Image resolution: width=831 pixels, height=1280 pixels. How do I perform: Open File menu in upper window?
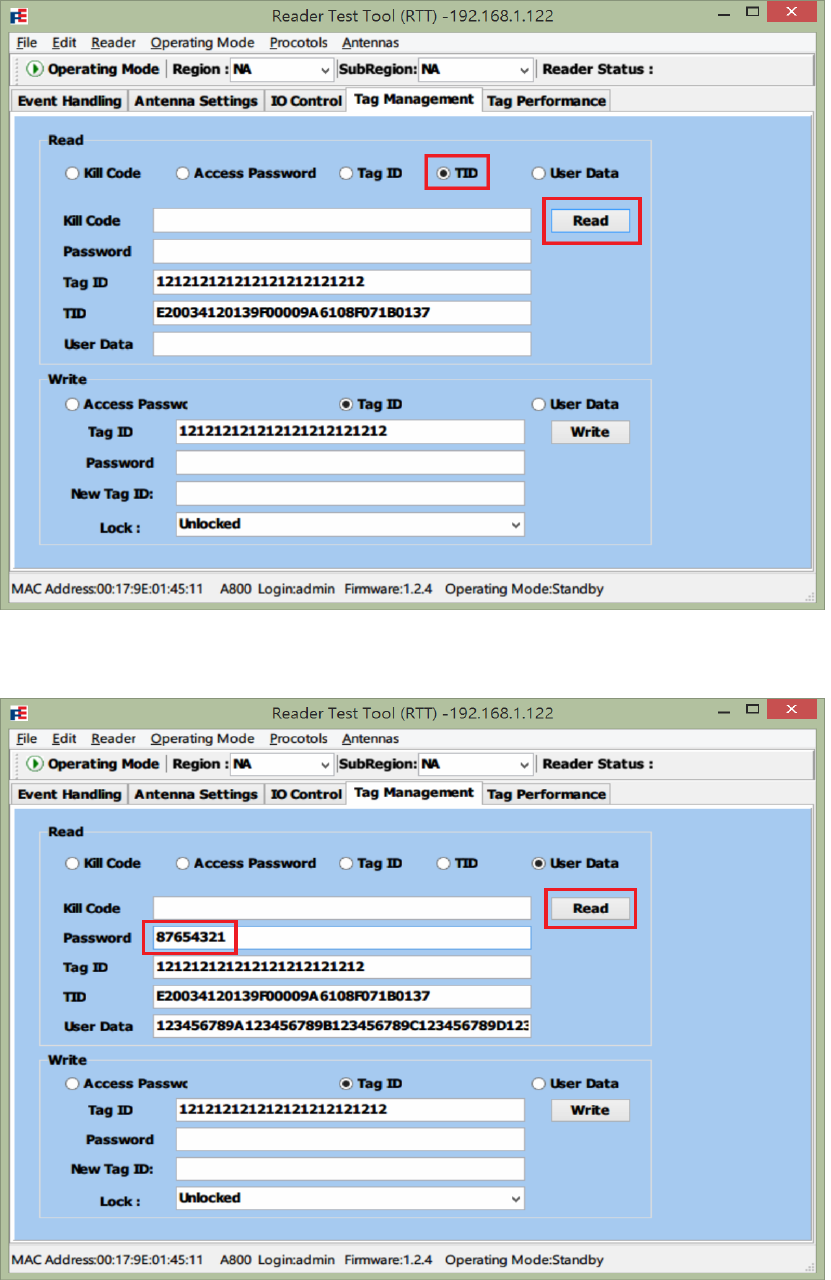point(27,42)
